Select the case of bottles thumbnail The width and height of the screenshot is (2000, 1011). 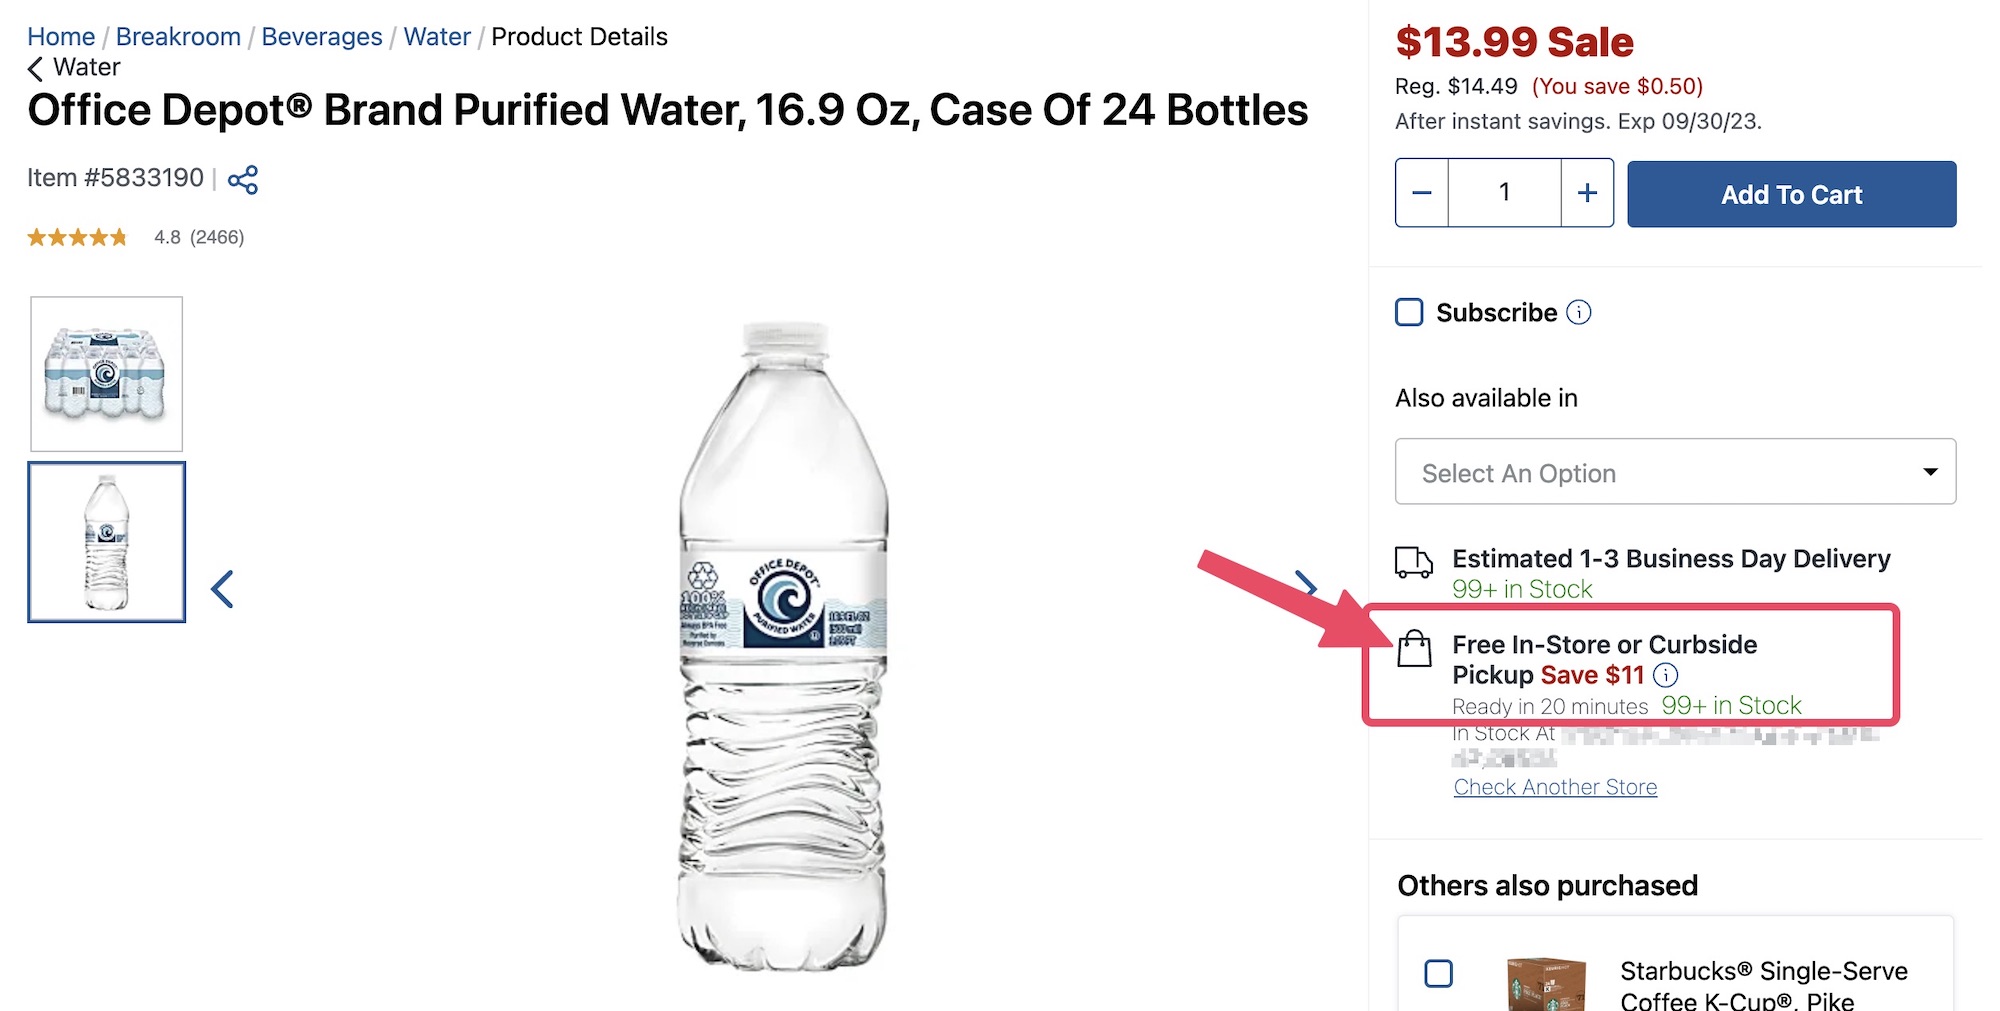tap(106, 374)
